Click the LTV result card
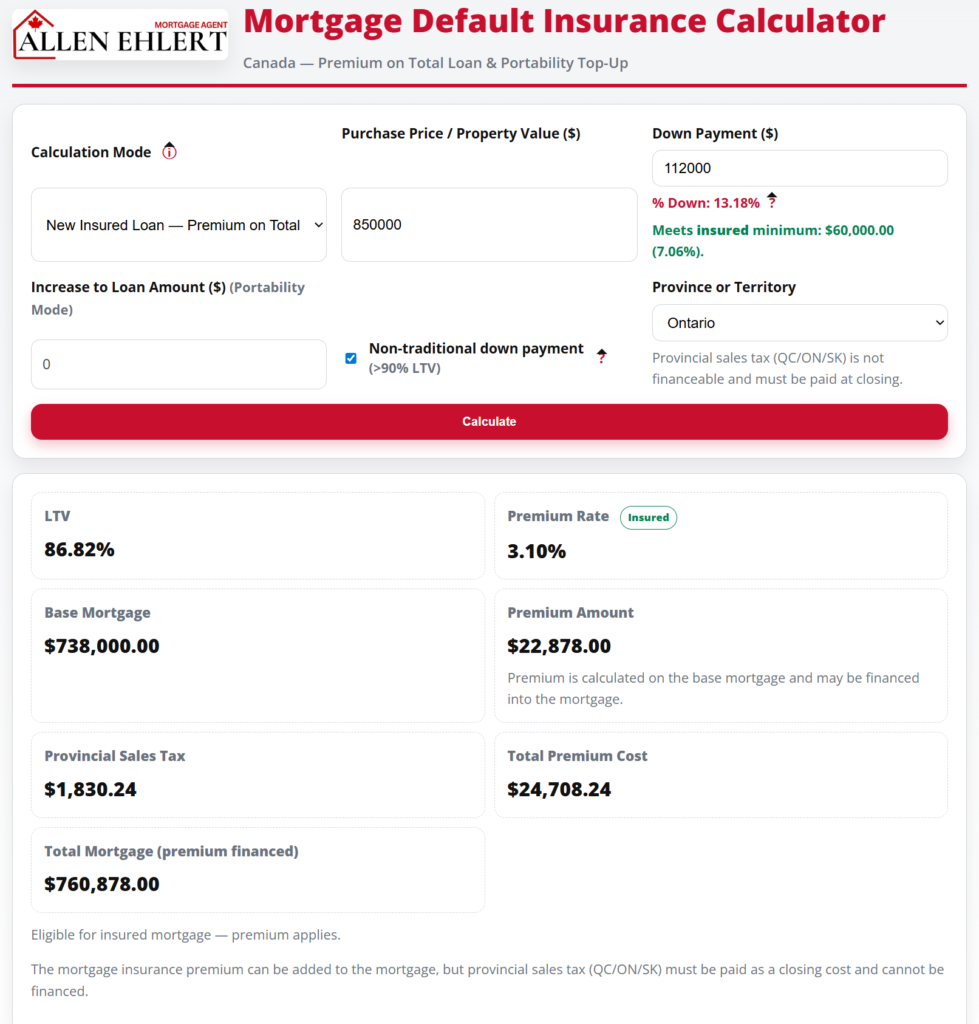The width and height of the screenshot is (979, 1024). 258,535
